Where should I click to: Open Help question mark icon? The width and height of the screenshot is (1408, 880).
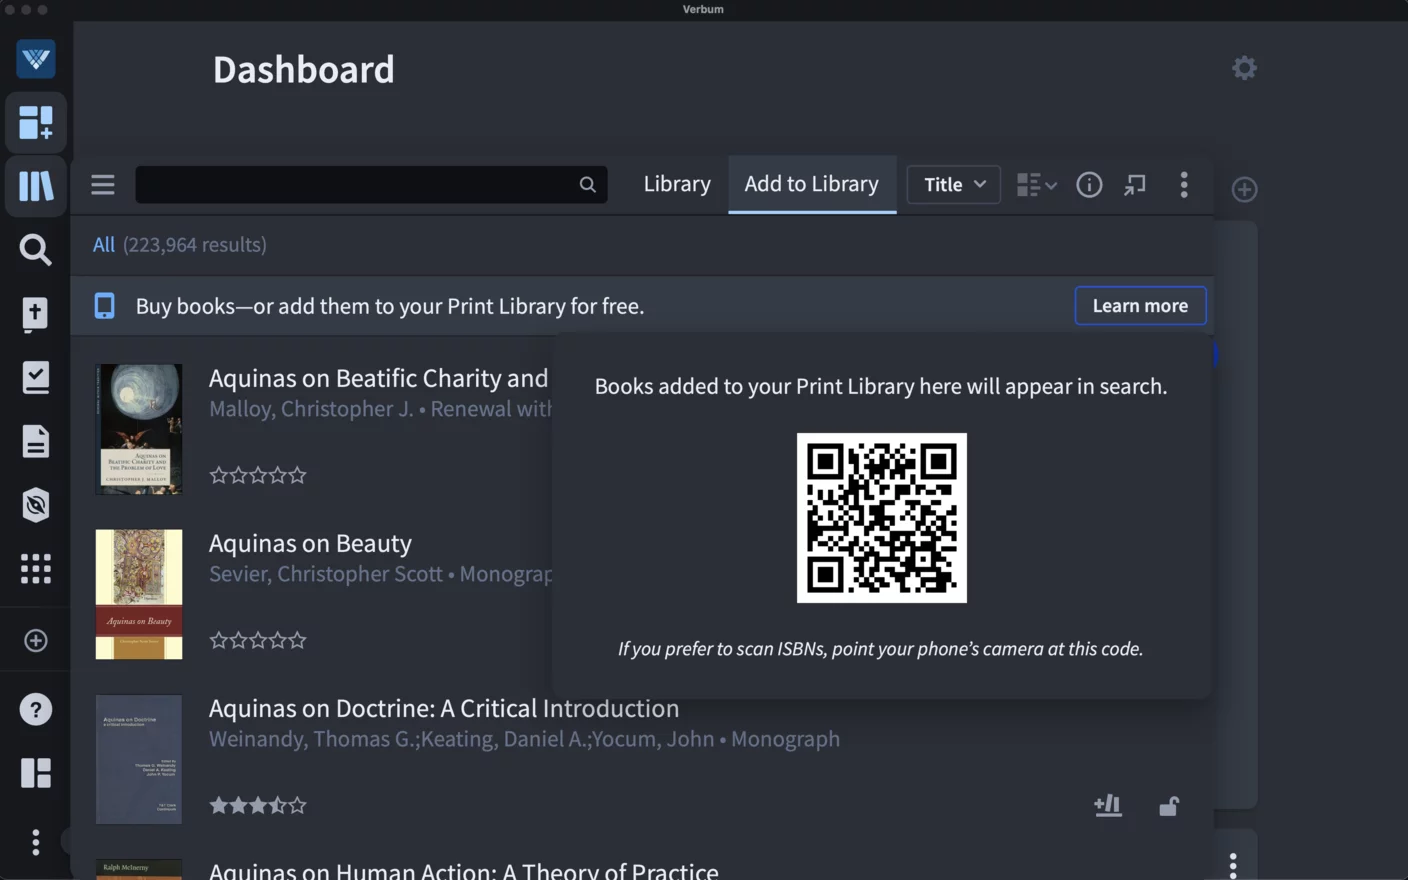tap(36, 710)
